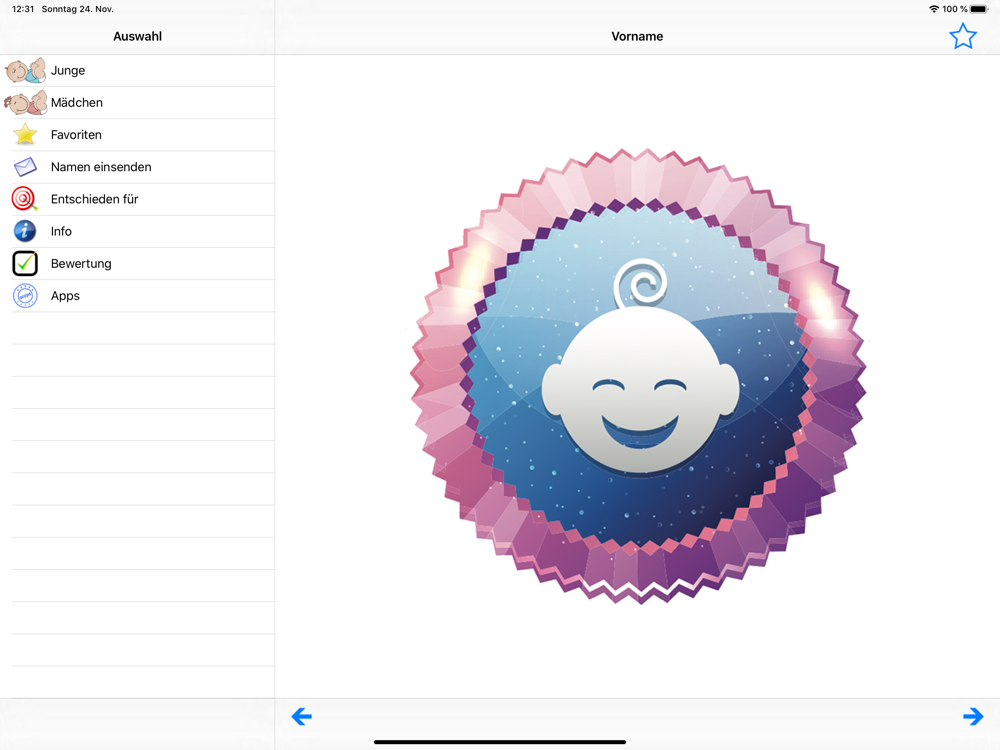Select Namen einsenden entry
The height and width of the screenshot is (750, 1000).
pos(101,167)
